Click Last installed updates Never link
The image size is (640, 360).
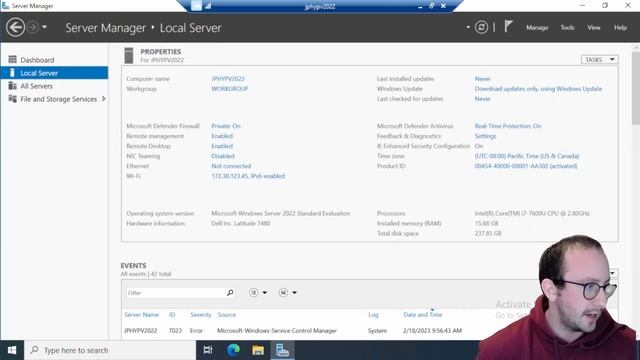[x=482, y=79]
